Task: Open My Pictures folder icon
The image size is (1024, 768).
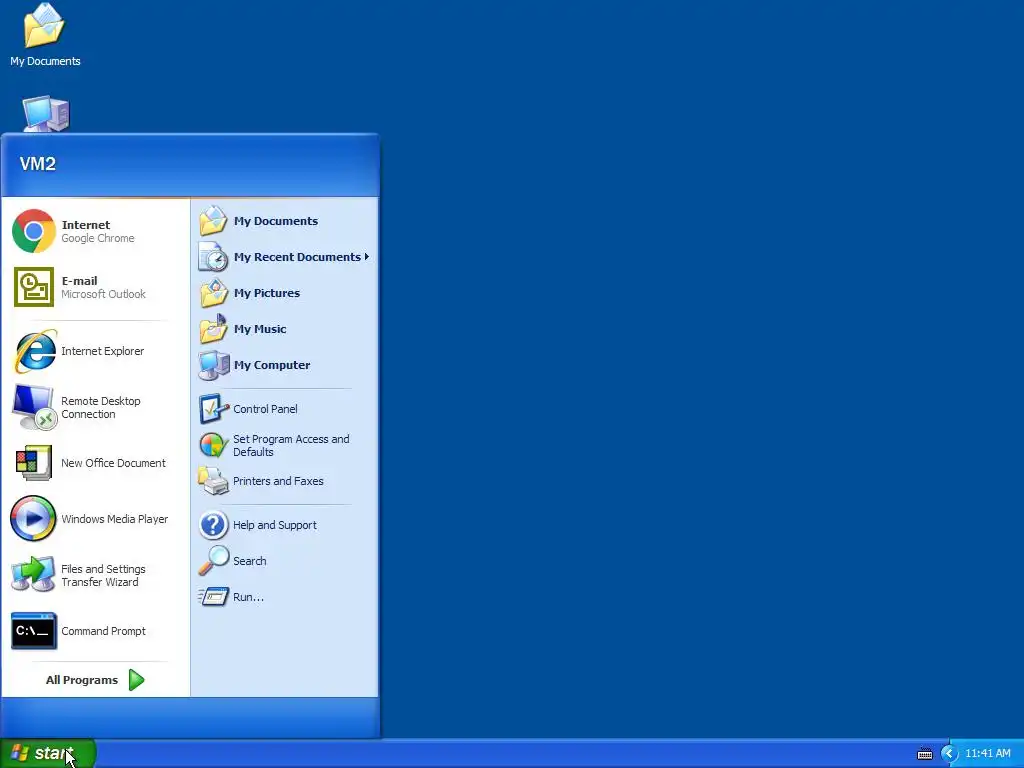Action: [x=214, y=293]
